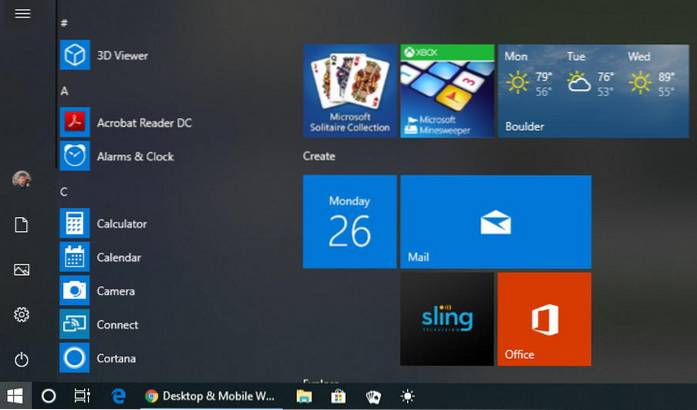Open the Mail tile
697x410 pixels.
(x=495, y=222)
